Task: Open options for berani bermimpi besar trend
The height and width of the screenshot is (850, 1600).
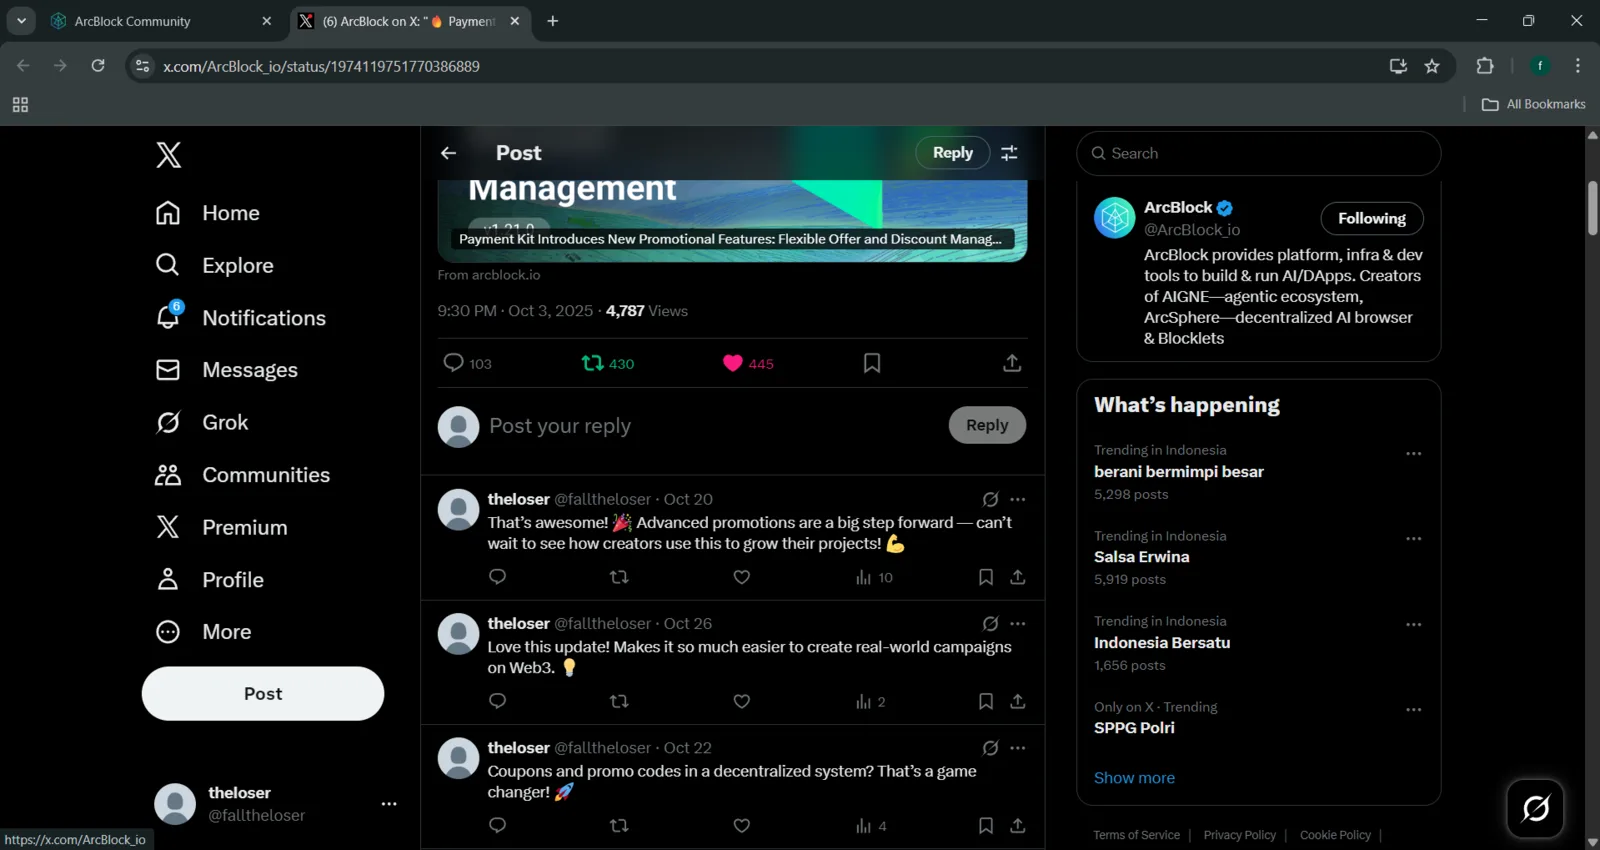Action: coord(1414,453)
